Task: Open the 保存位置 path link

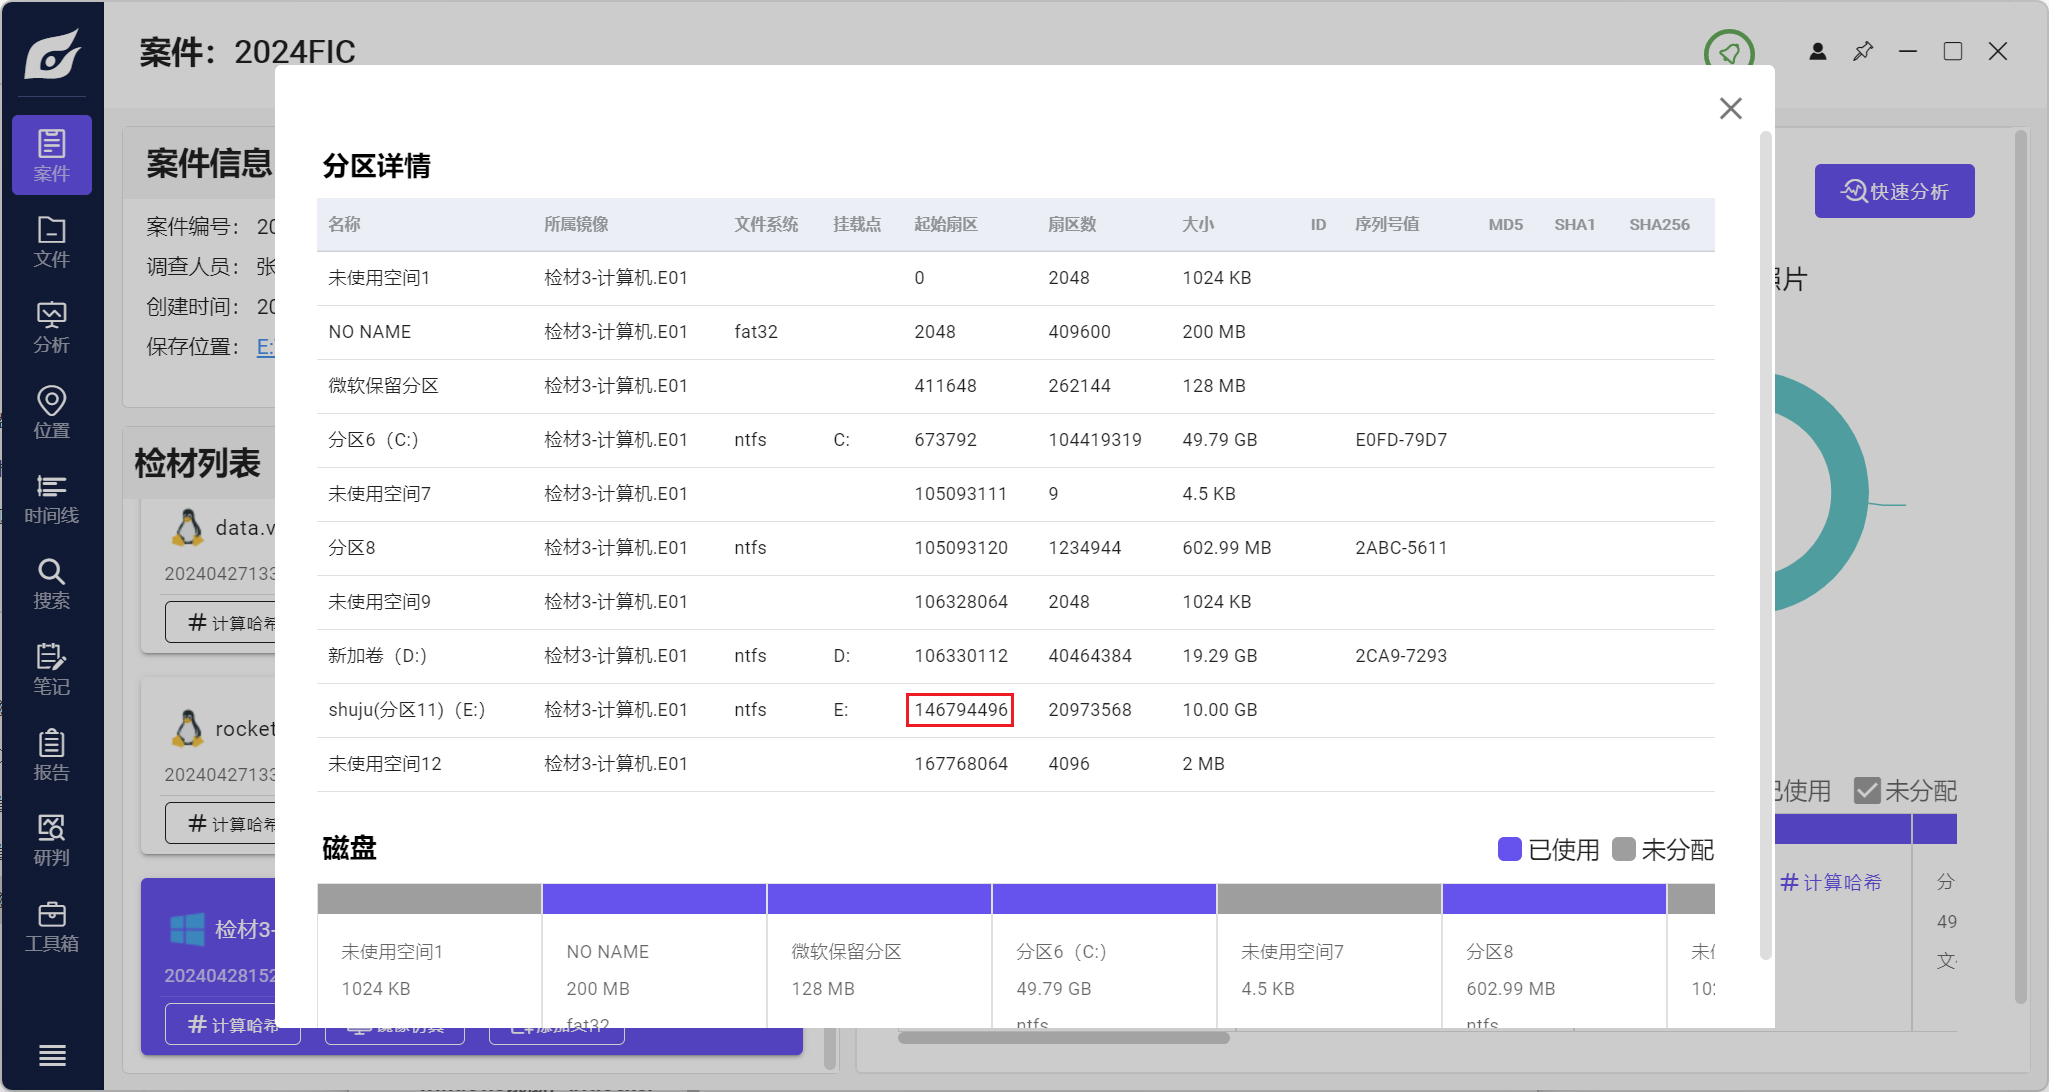Action: click(265, 346)
